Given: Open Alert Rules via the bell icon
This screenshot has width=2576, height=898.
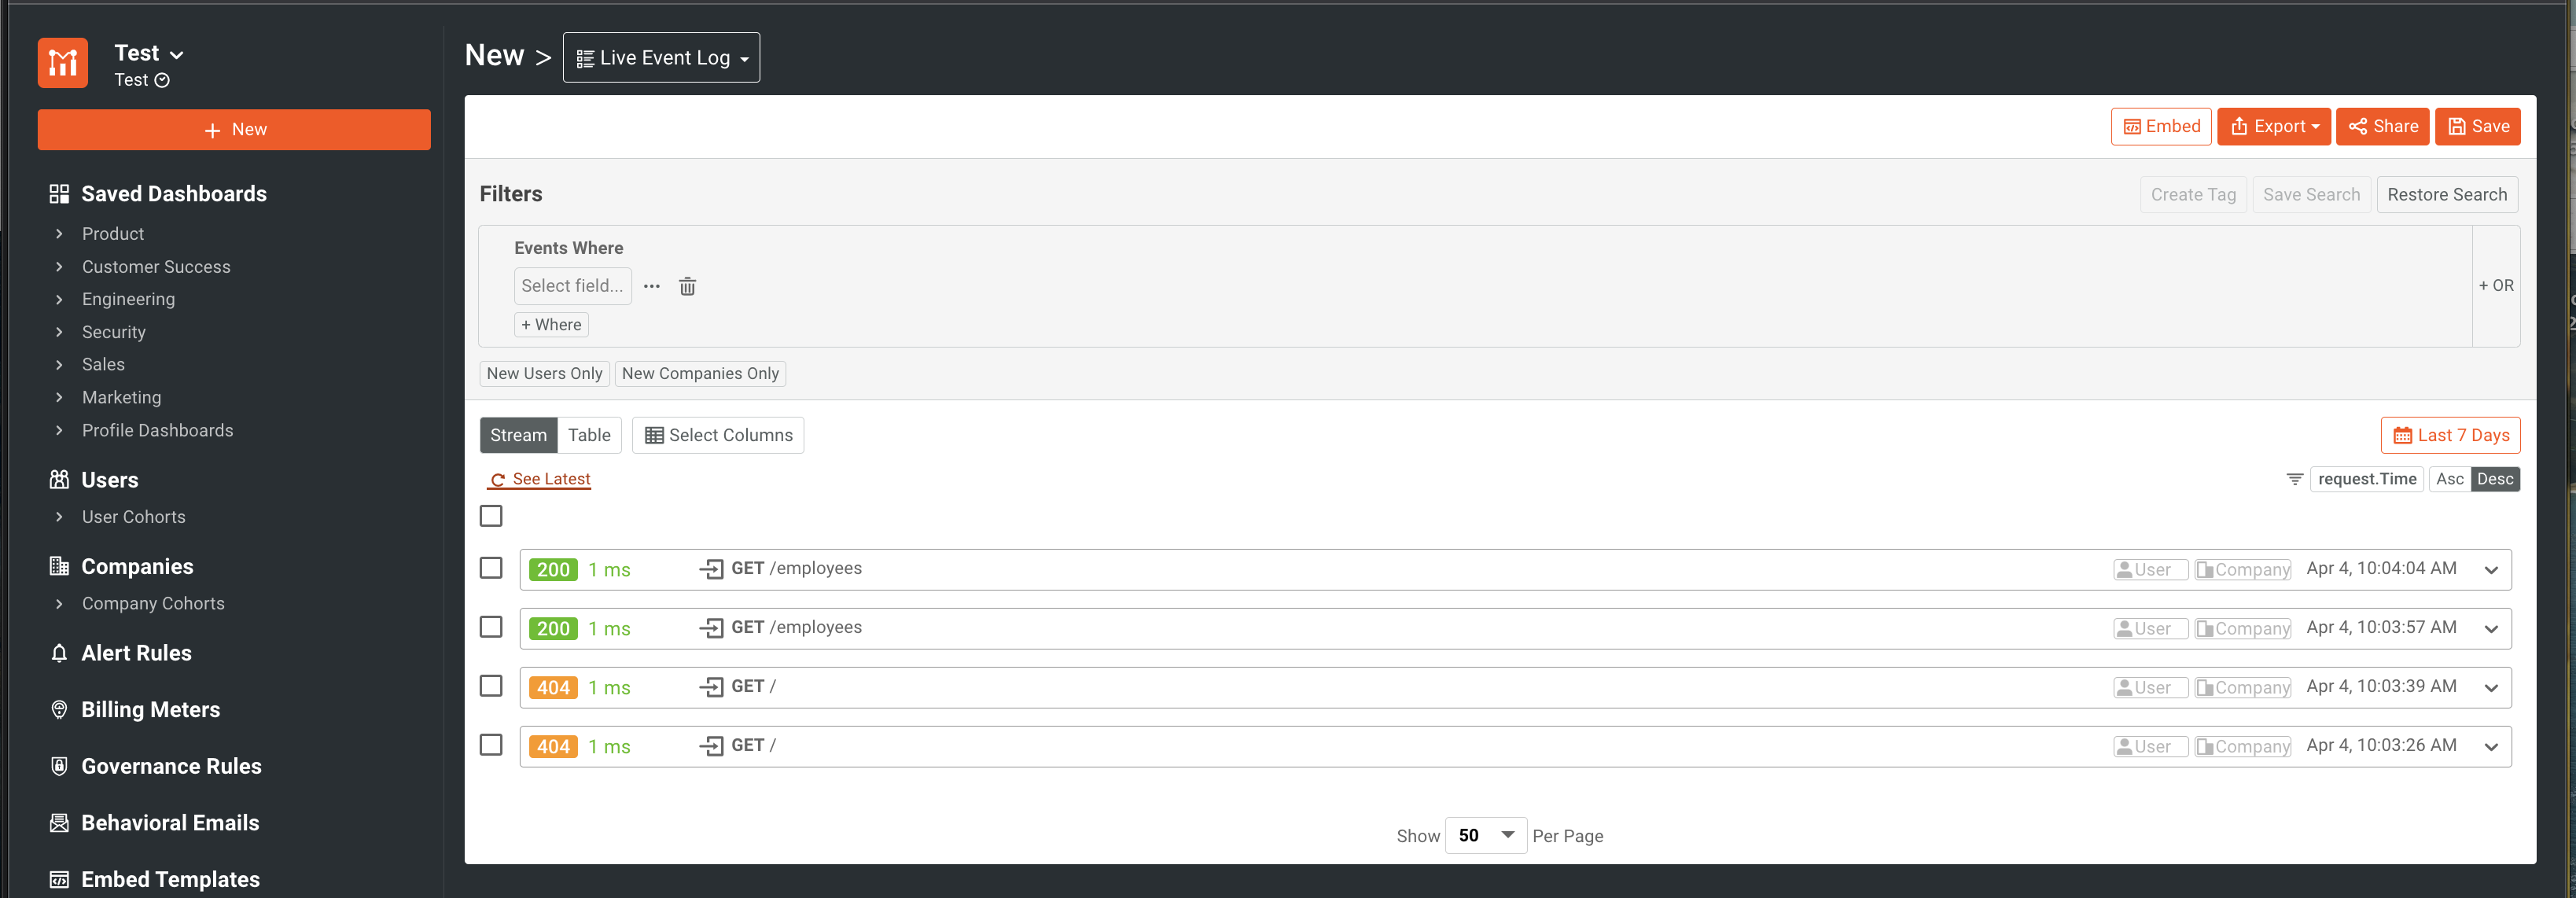Looking at the screenshot, I should [x=59, y=653].
